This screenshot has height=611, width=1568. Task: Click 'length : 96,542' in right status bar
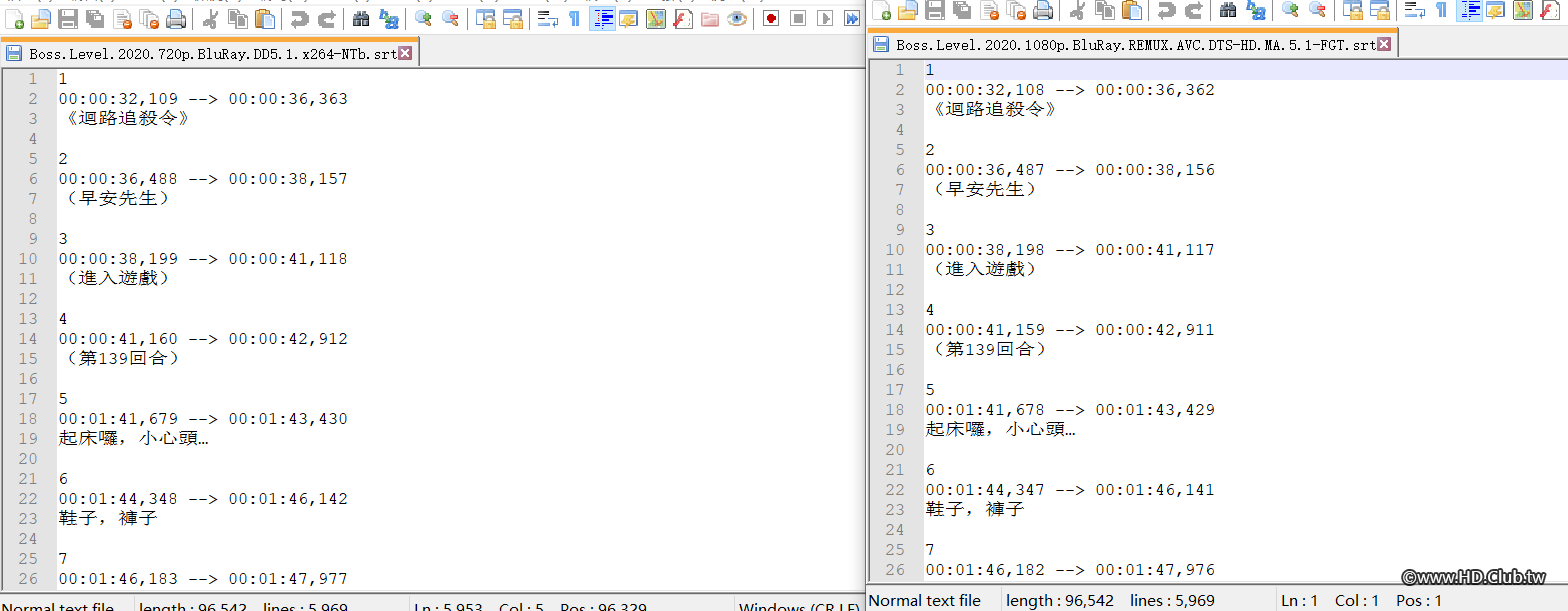(1060, 600)
